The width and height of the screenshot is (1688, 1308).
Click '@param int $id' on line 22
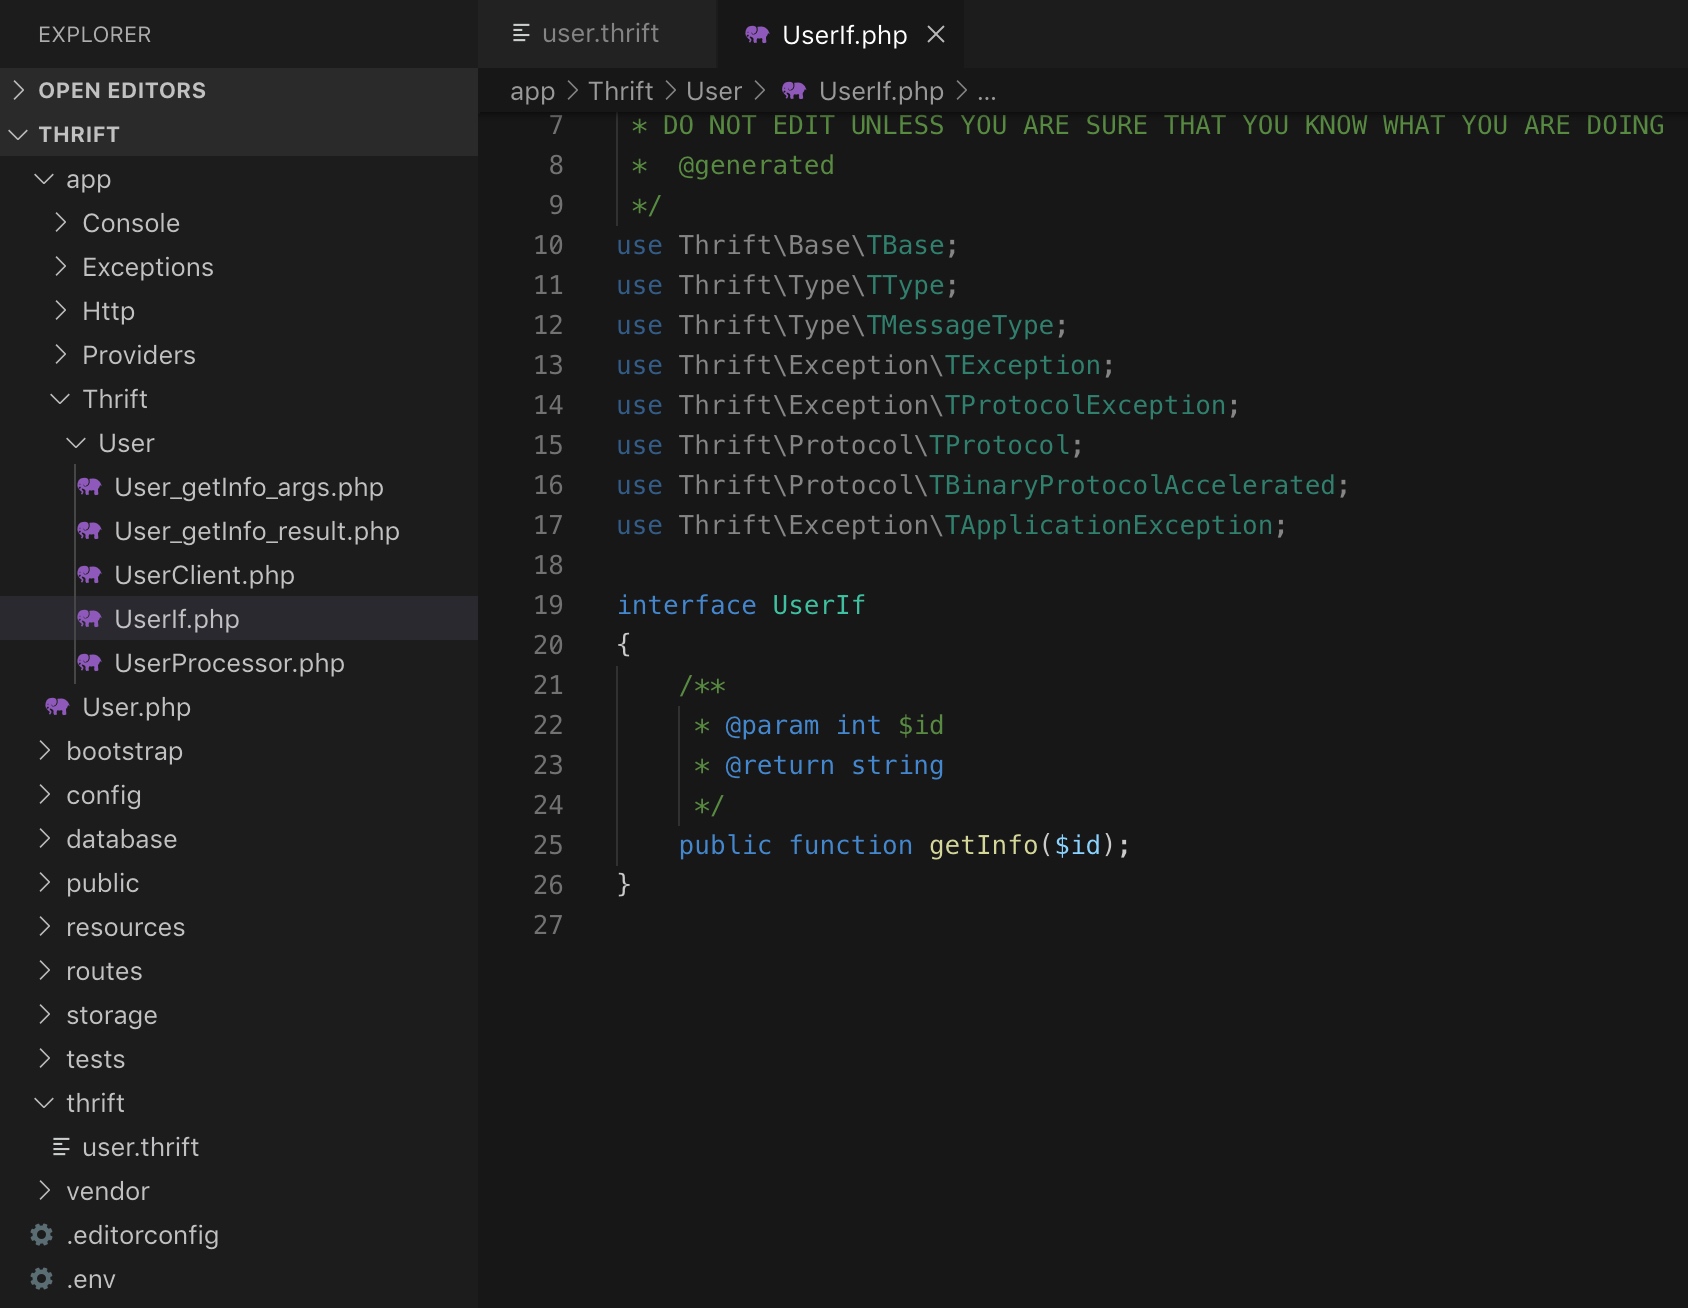click(x=834, y=725)
